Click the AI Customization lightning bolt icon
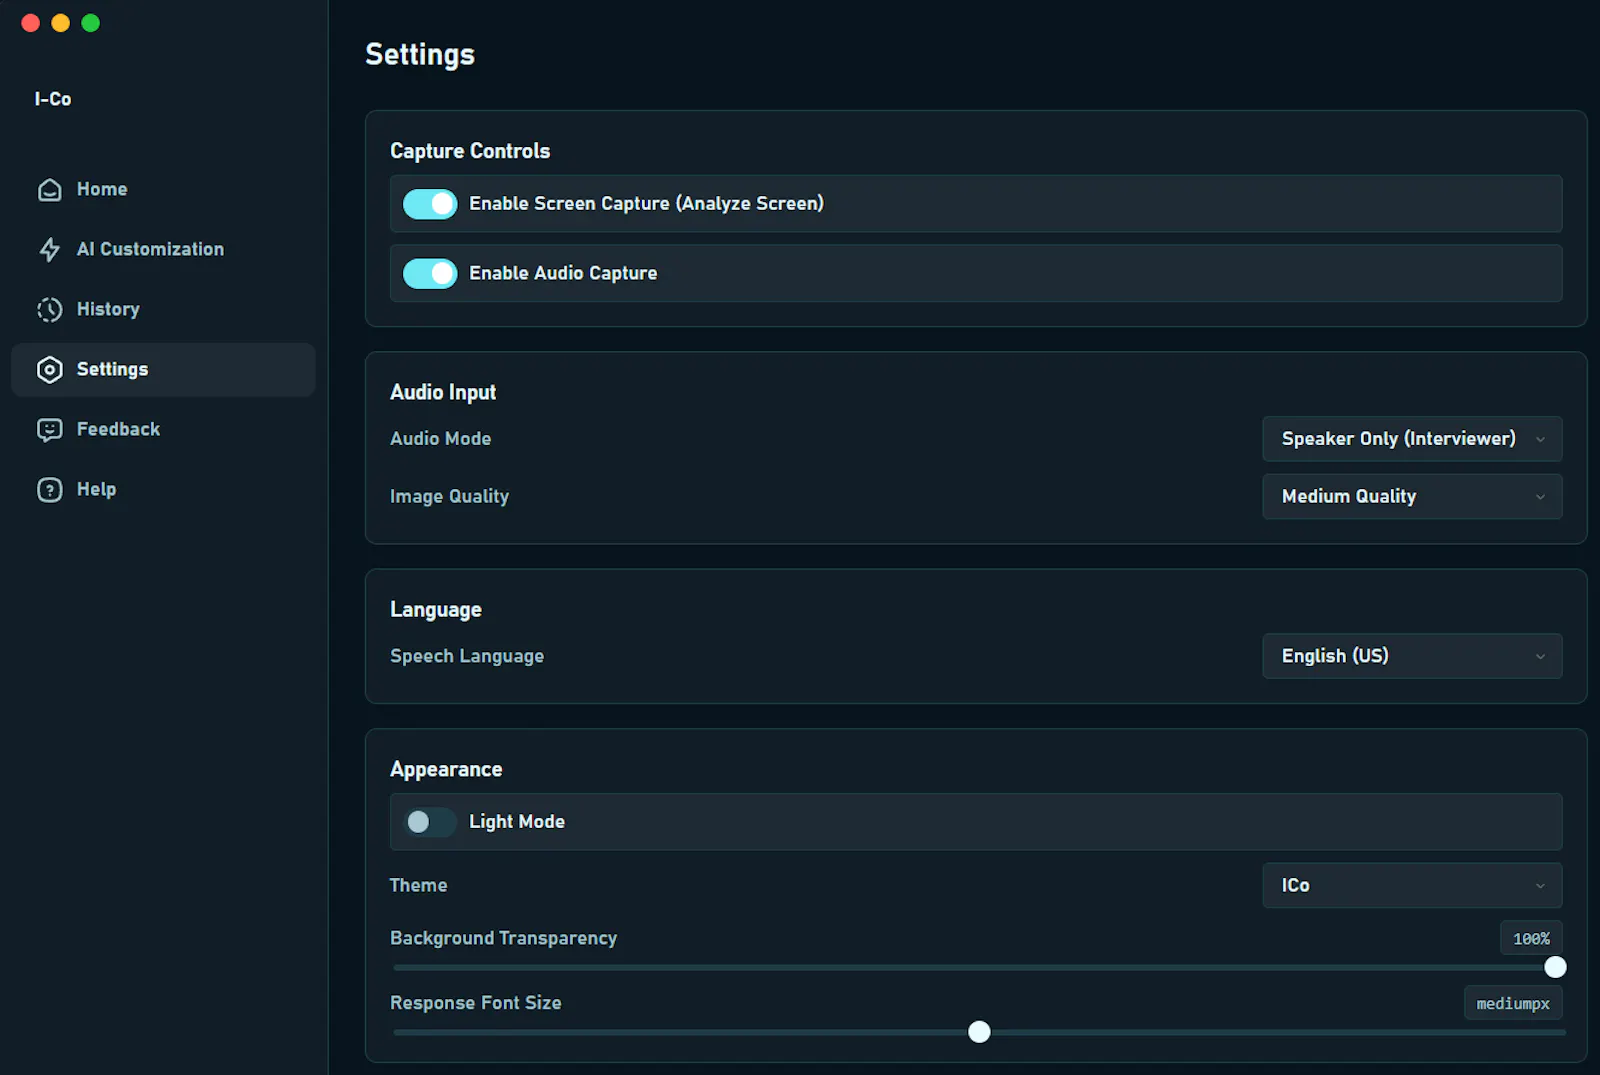This screenshot has width=1600, height=1075. pos(50,250)
